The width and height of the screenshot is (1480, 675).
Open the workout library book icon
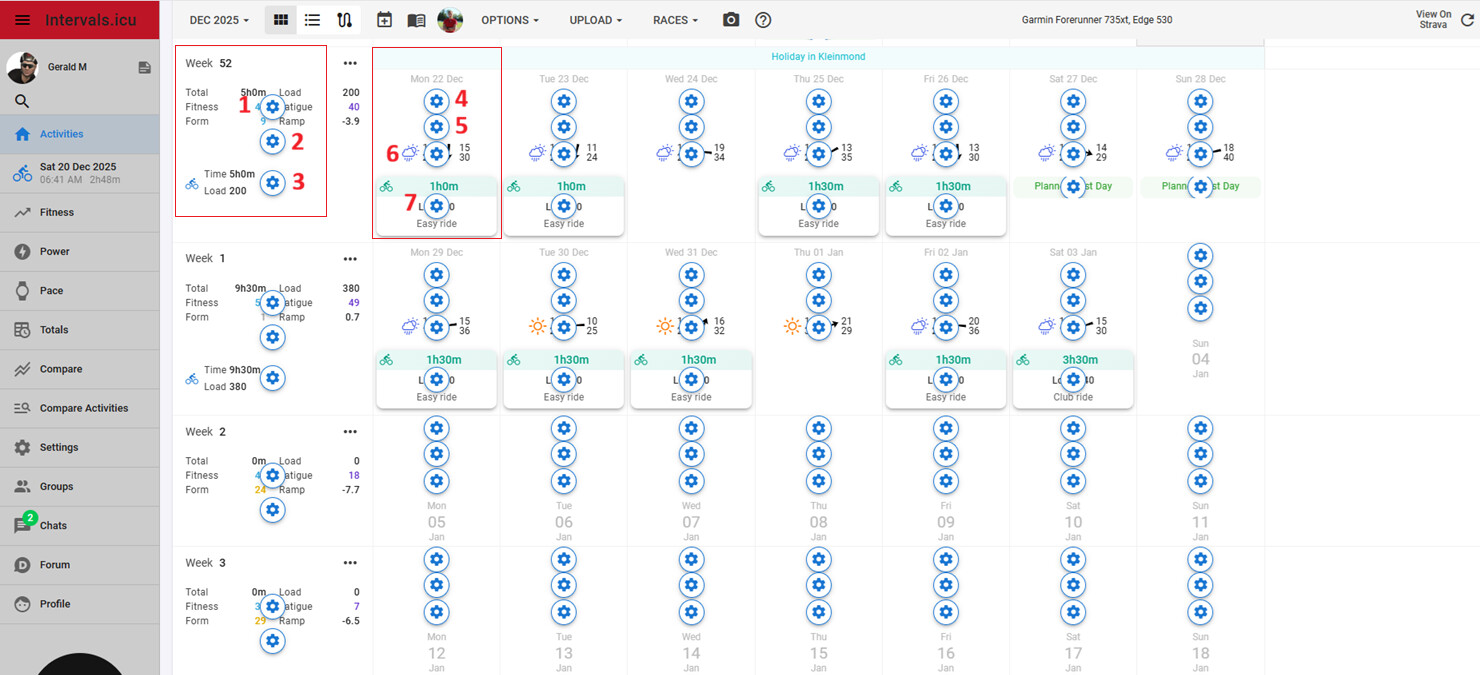[x=416, y=20]
